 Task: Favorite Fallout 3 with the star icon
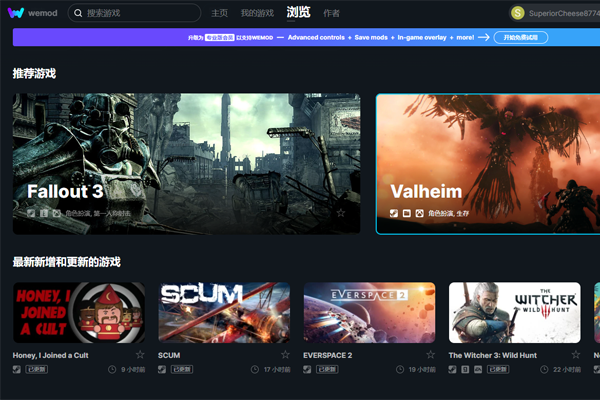click(341, 213)
